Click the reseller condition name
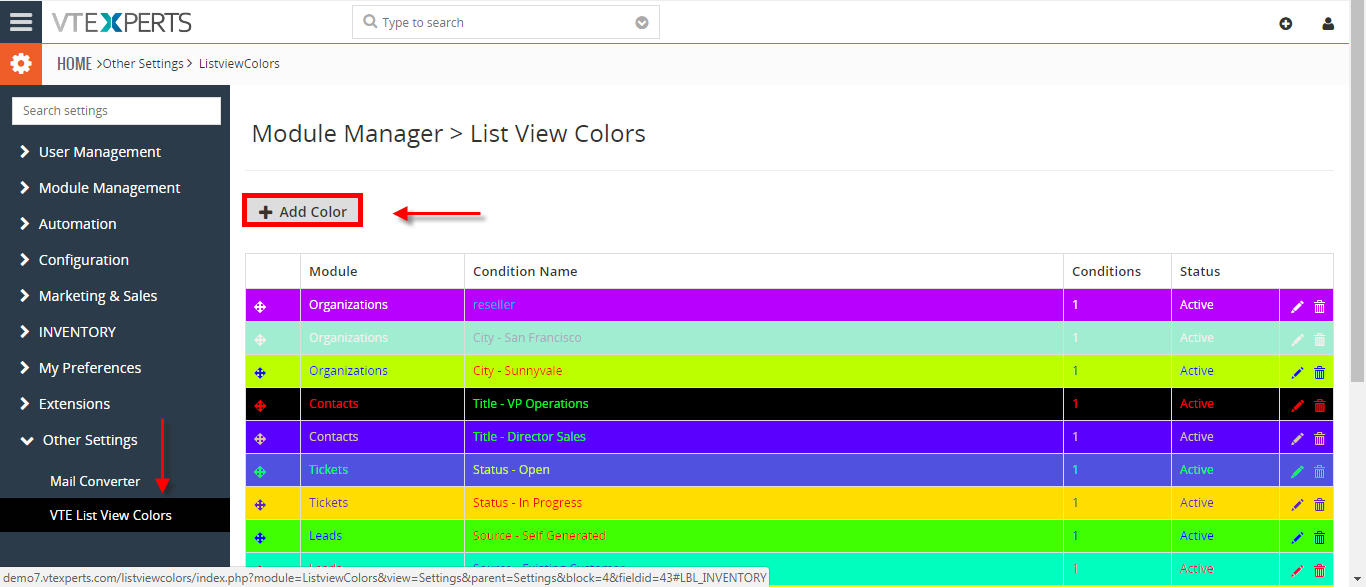1366x587 pixels. [494, 305]
